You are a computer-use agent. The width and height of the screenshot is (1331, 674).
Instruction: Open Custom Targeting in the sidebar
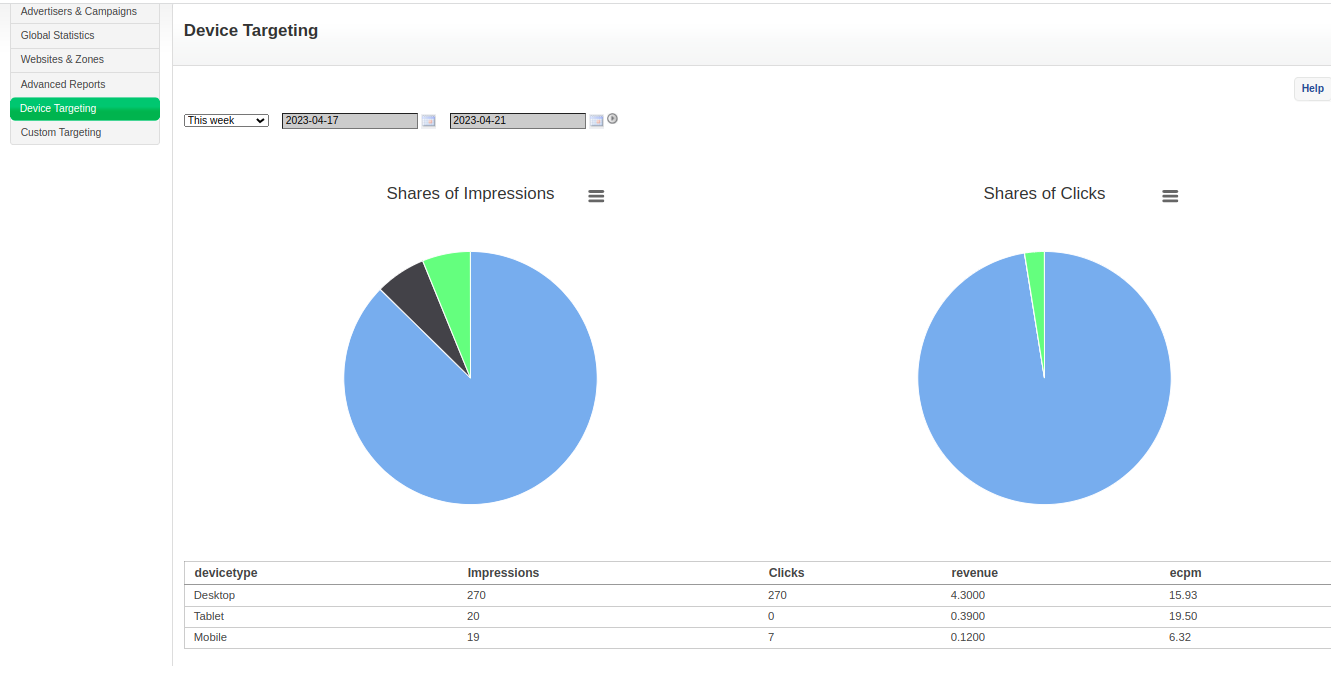[x=61, y=133]
